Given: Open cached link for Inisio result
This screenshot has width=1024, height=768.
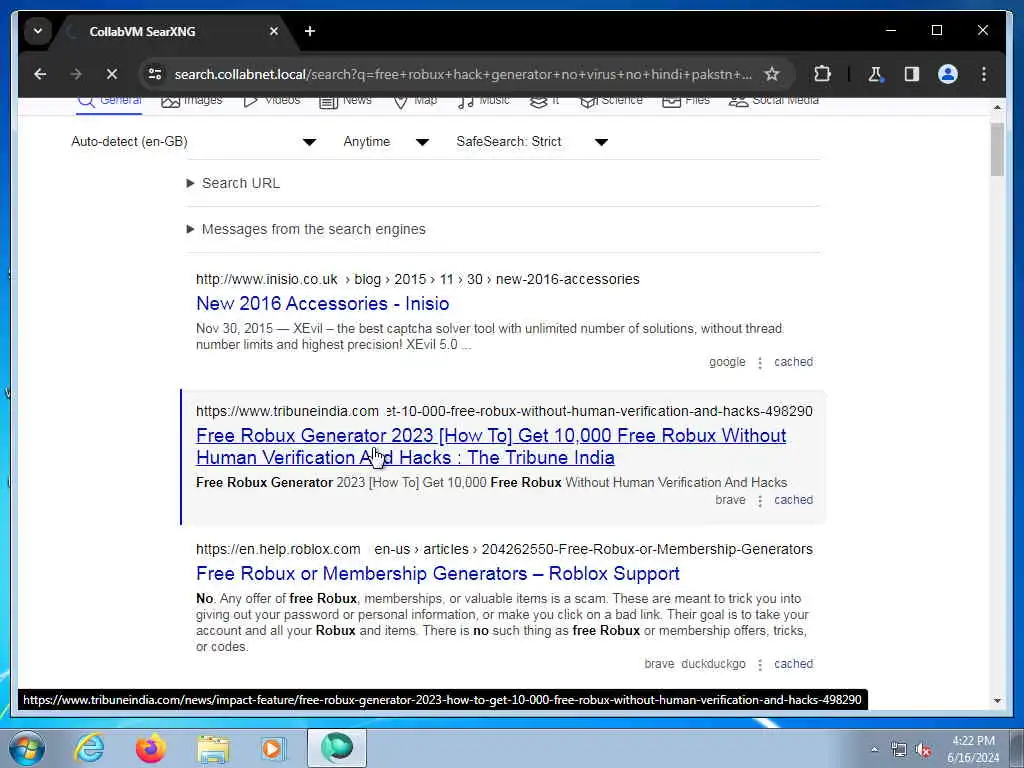Looking at the screenshot, I should 793,362.
